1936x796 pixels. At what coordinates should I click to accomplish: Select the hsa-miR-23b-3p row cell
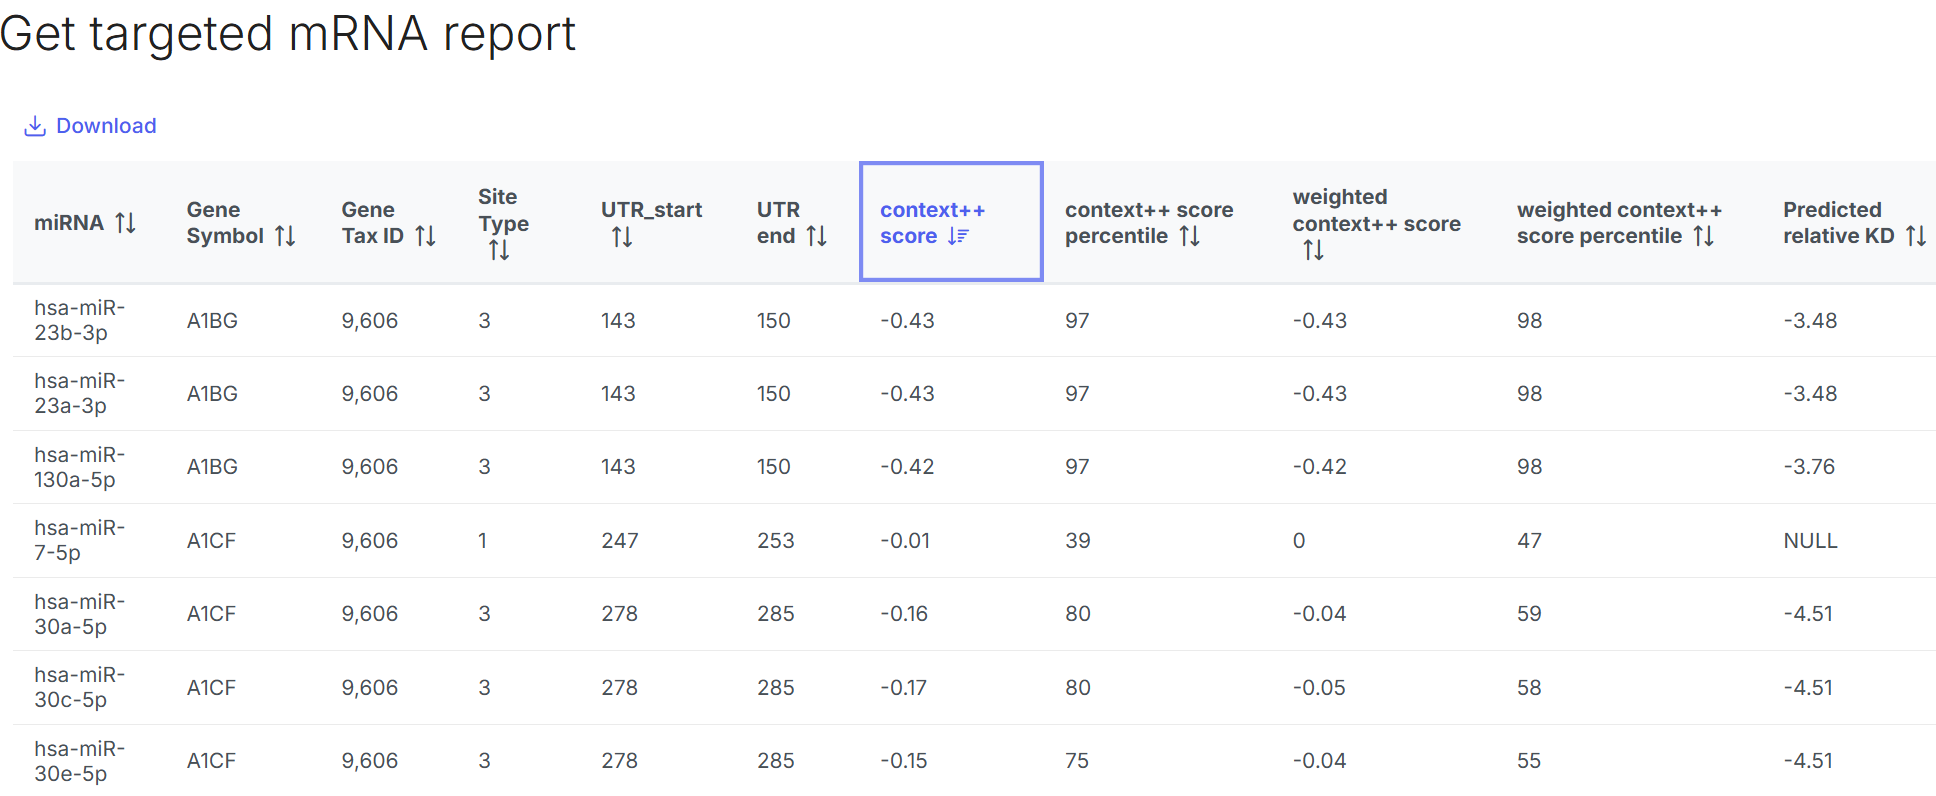click(80, 320)
